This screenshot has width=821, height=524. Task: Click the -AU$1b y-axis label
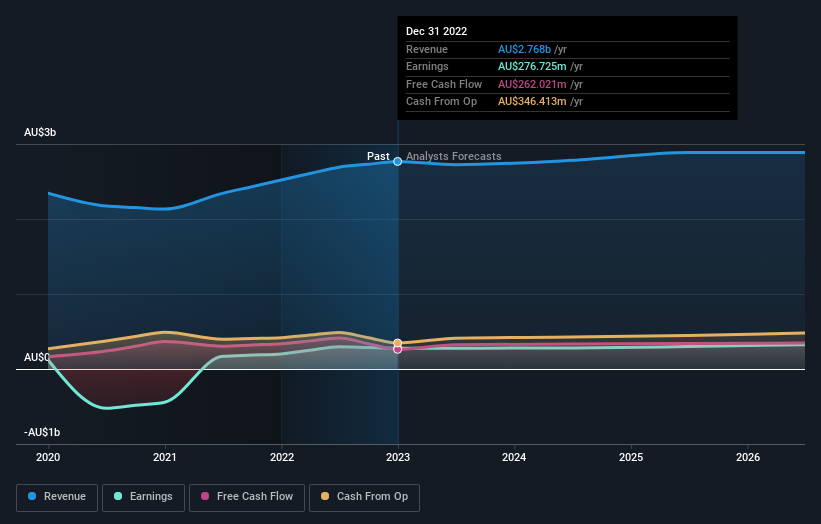click(42, 432)
